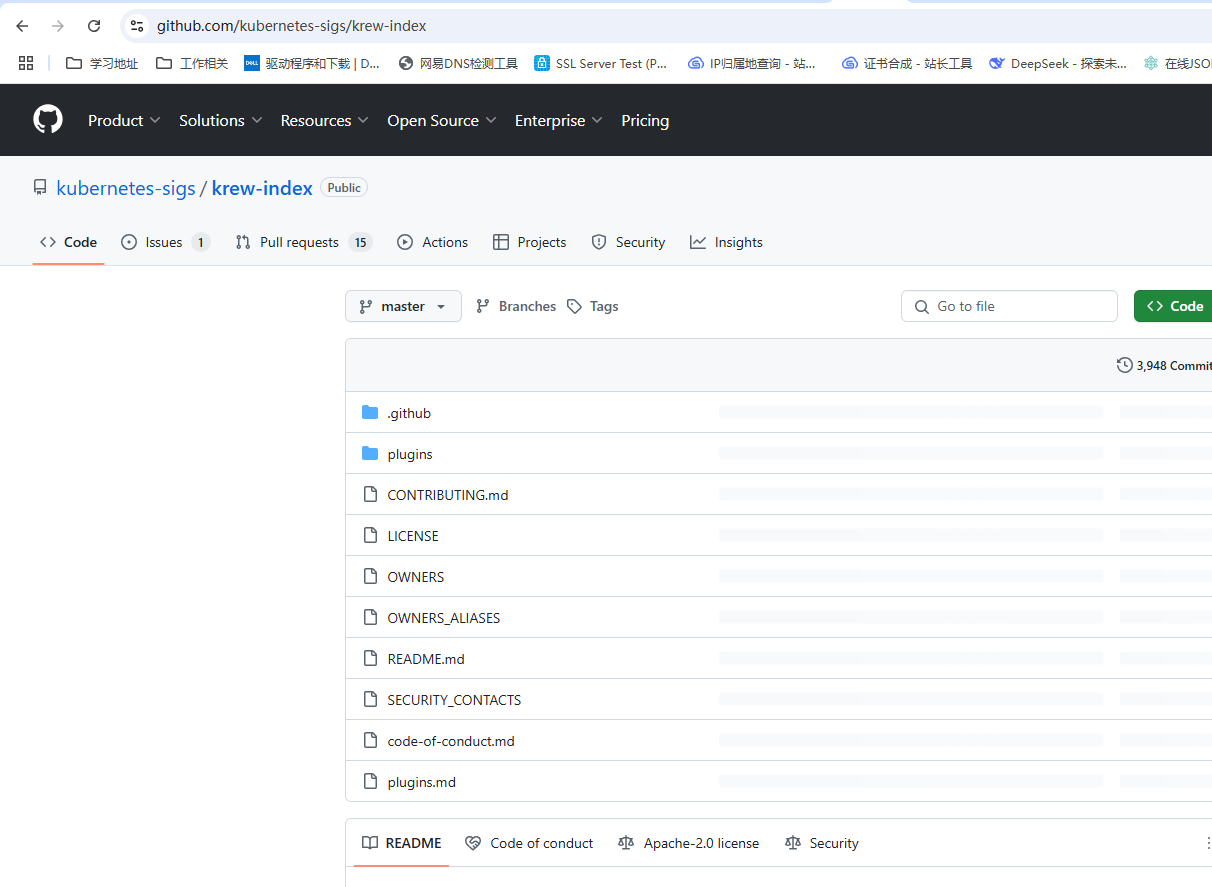
Task: Open the master branch selector
Action: [x=403, y=306]
